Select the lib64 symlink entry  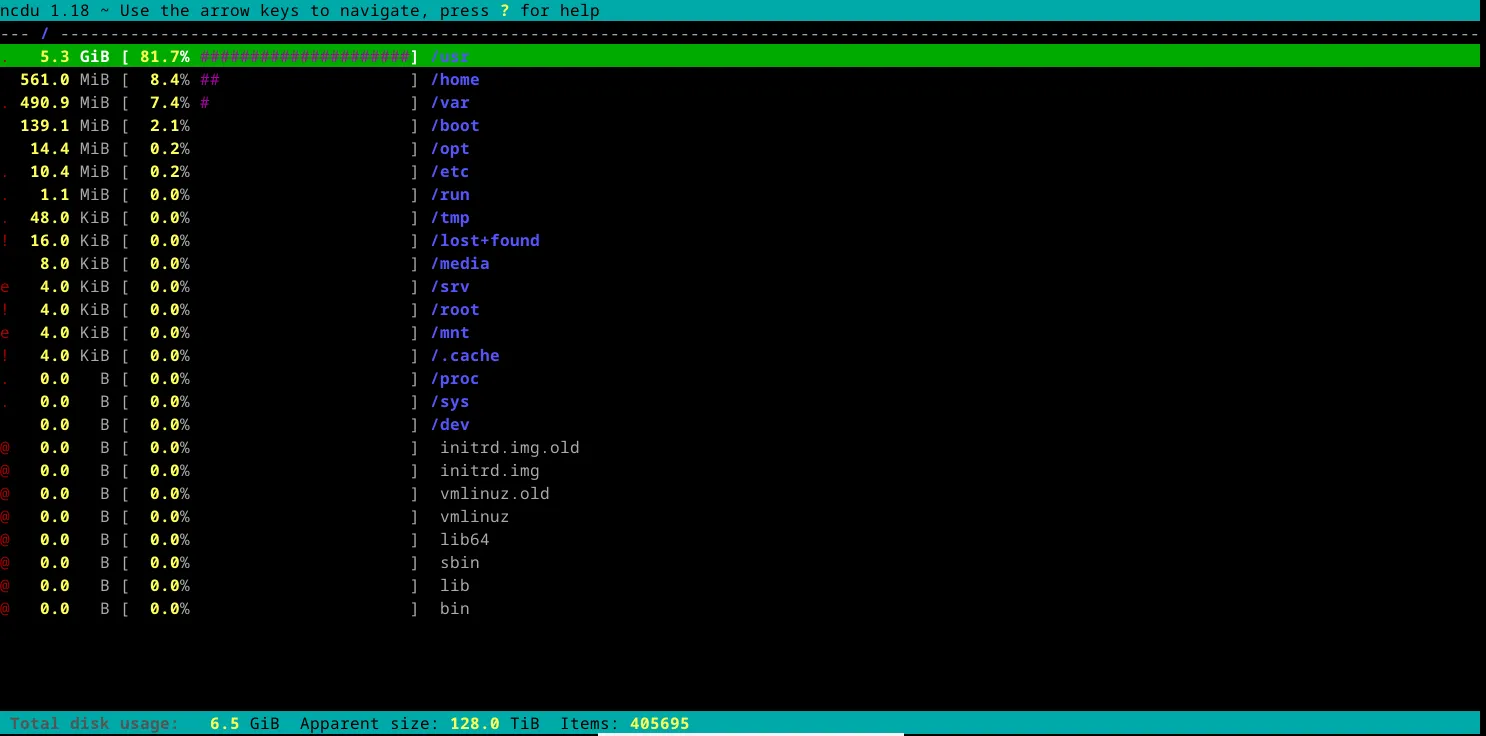[x=465, y=540]
